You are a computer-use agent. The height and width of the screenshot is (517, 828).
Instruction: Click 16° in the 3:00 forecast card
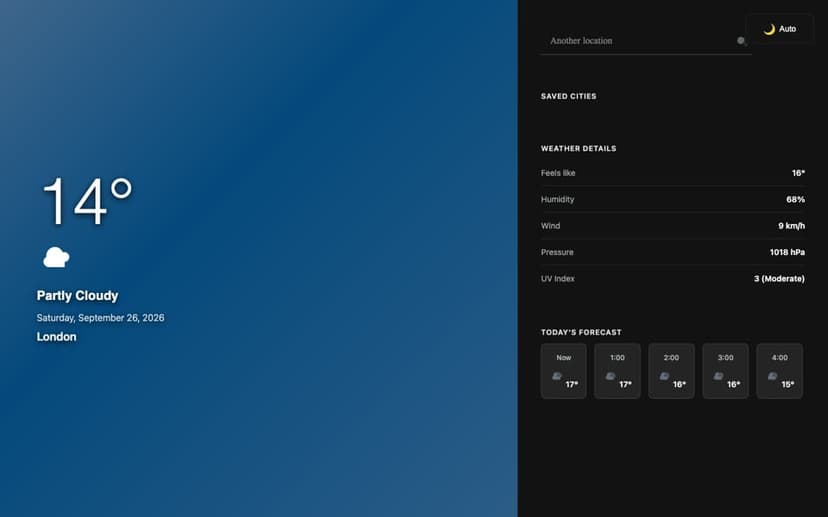pos(733,384)
